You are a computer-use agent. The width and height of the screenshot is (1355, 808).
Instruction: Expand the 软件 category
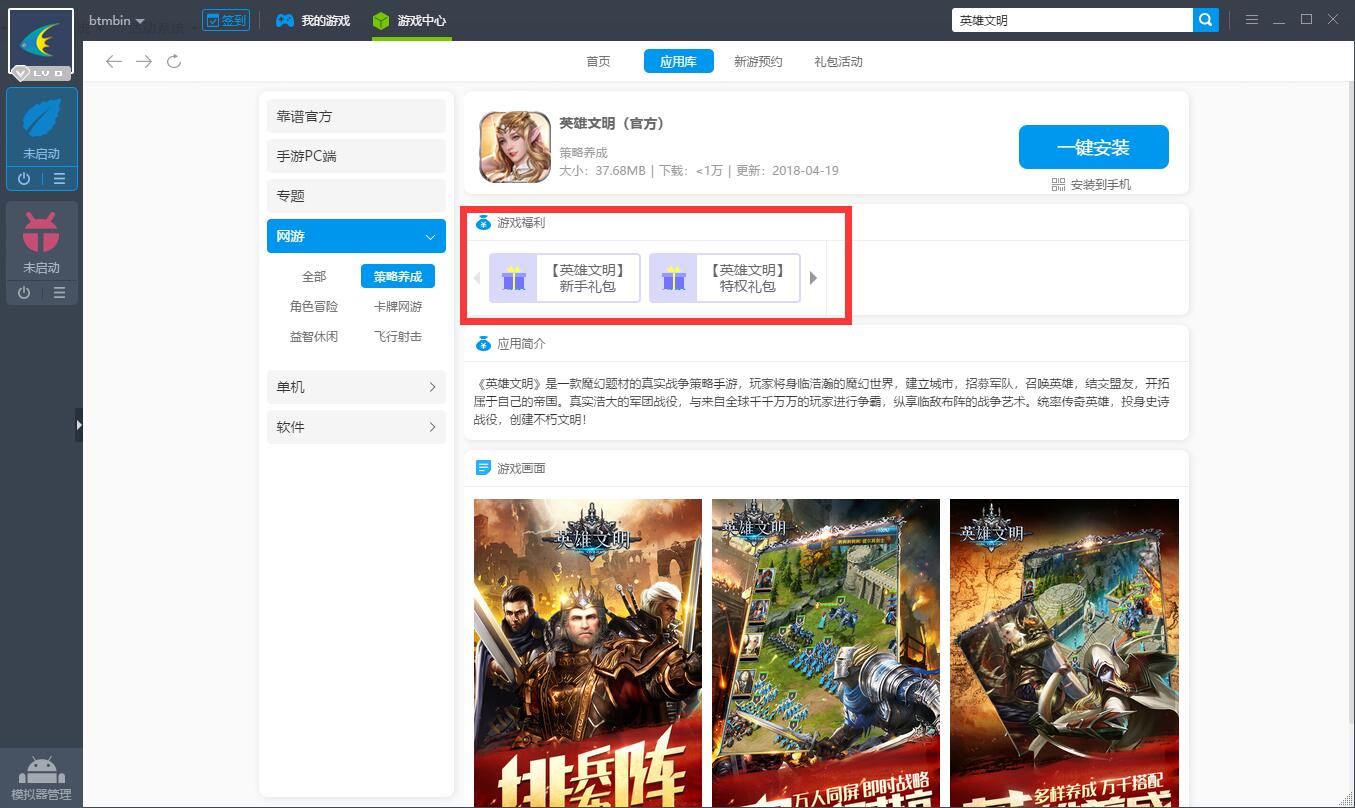click(x=356, y=427)
